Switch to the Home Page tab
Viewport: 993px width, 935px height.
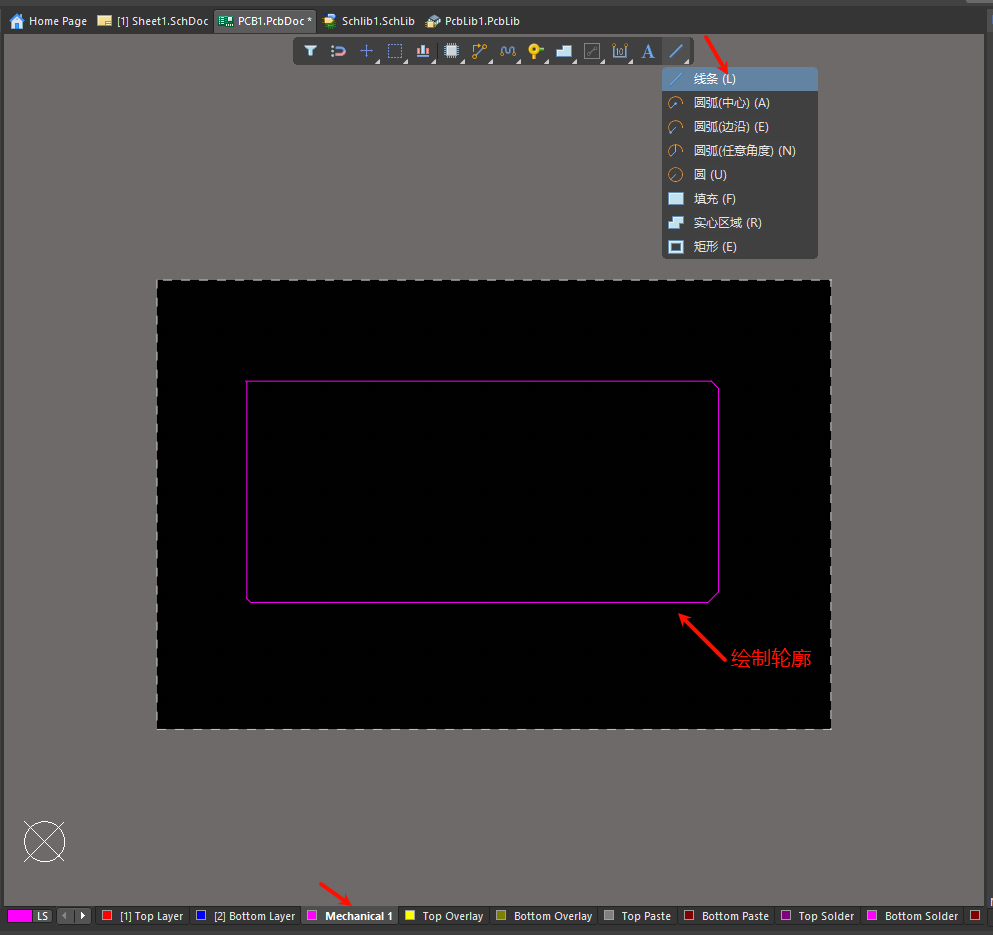(49, 21)
